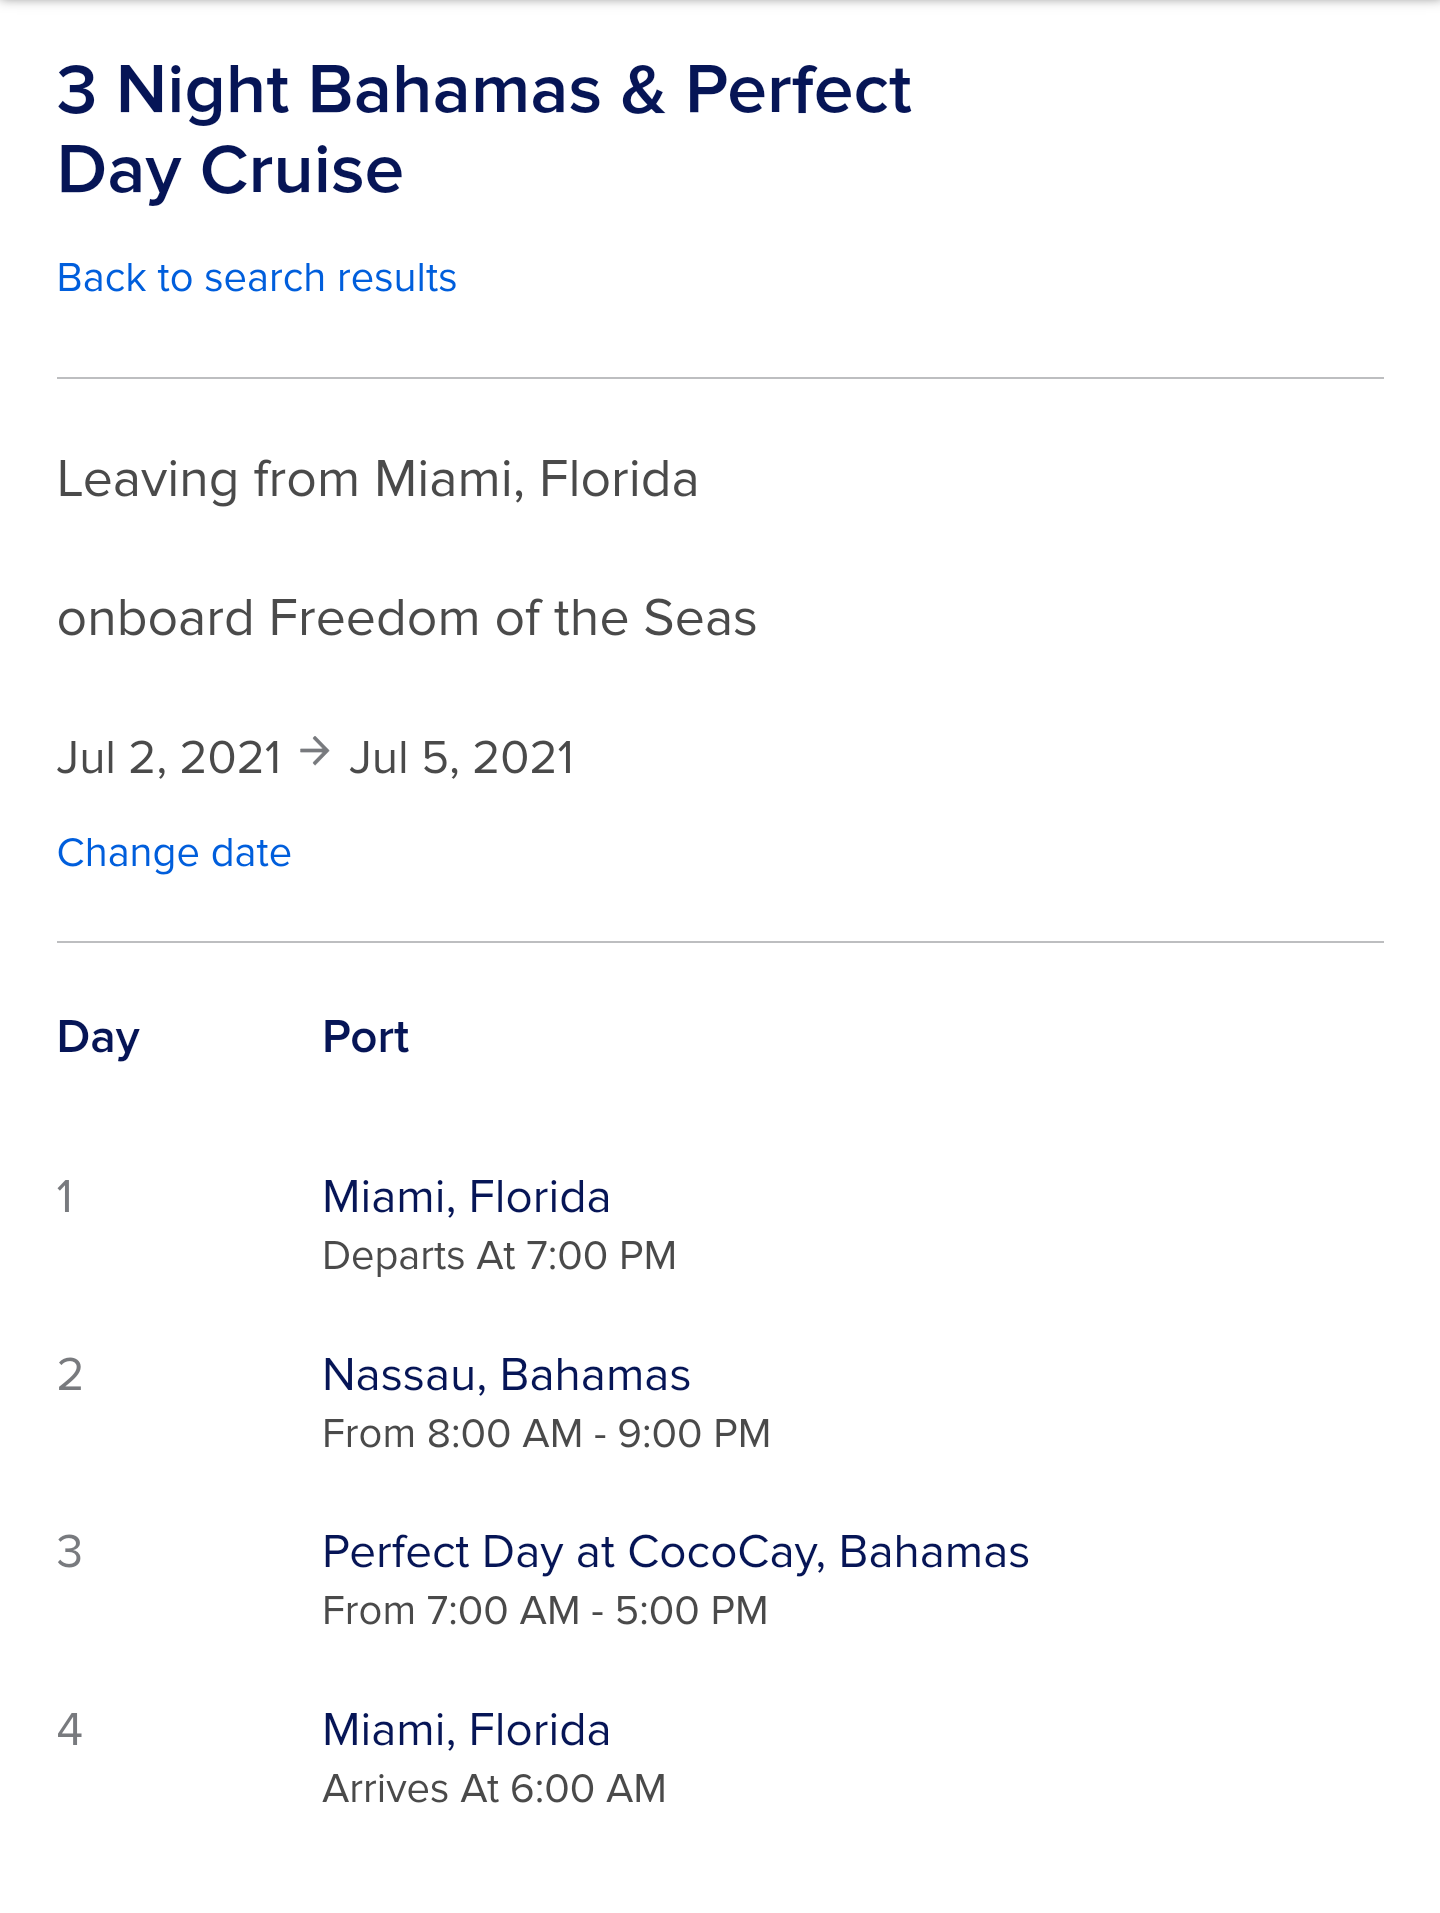
Task: Click the arrow icon between cruise dates
Action: tap(315, 751)
